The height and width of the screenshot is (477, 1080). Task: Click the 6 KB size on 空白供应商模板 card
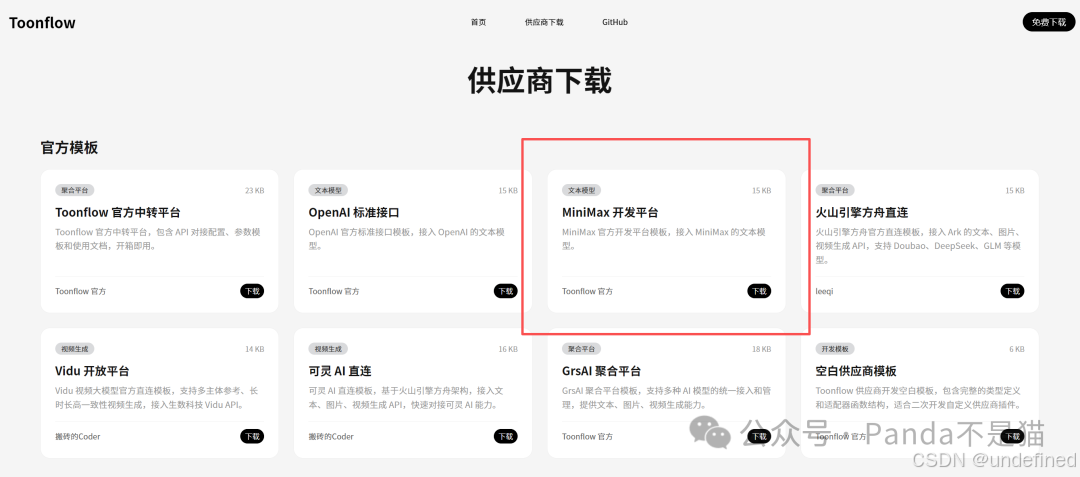coord(1017,349)
